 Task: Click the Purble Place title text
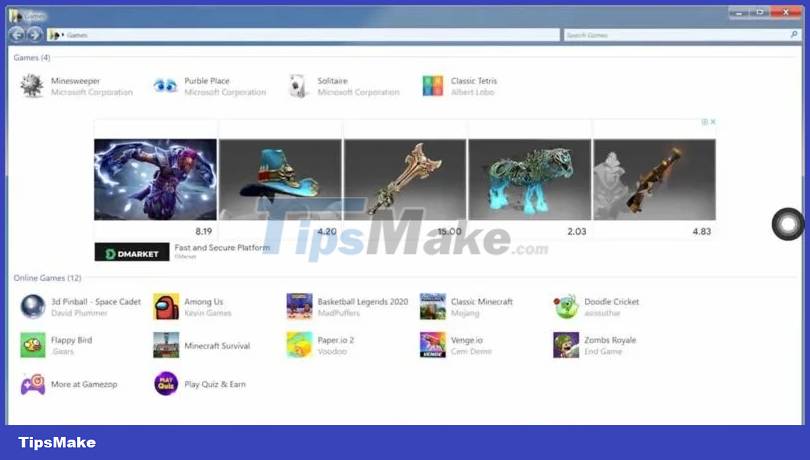[x=207, y=81]
